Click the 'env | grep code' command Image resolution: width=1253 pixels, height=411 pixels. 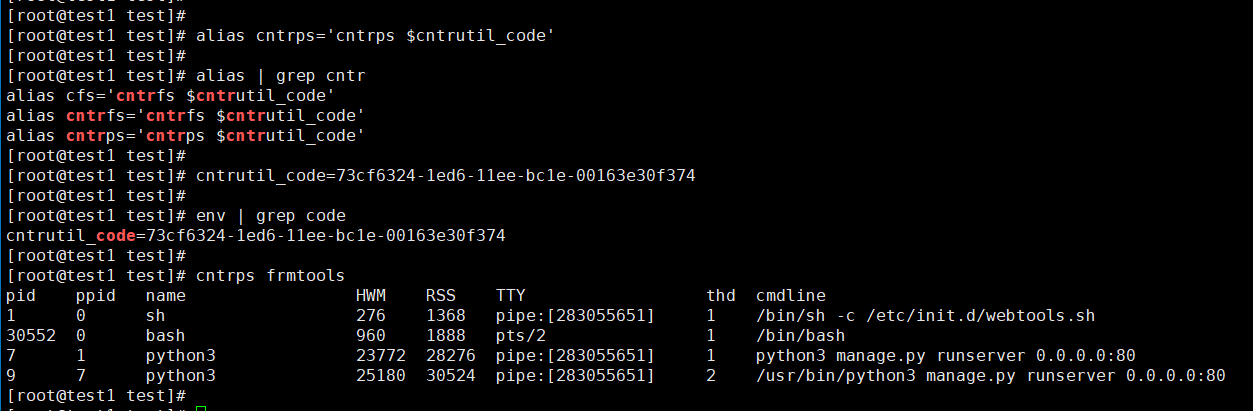click(x=270, y=215)
